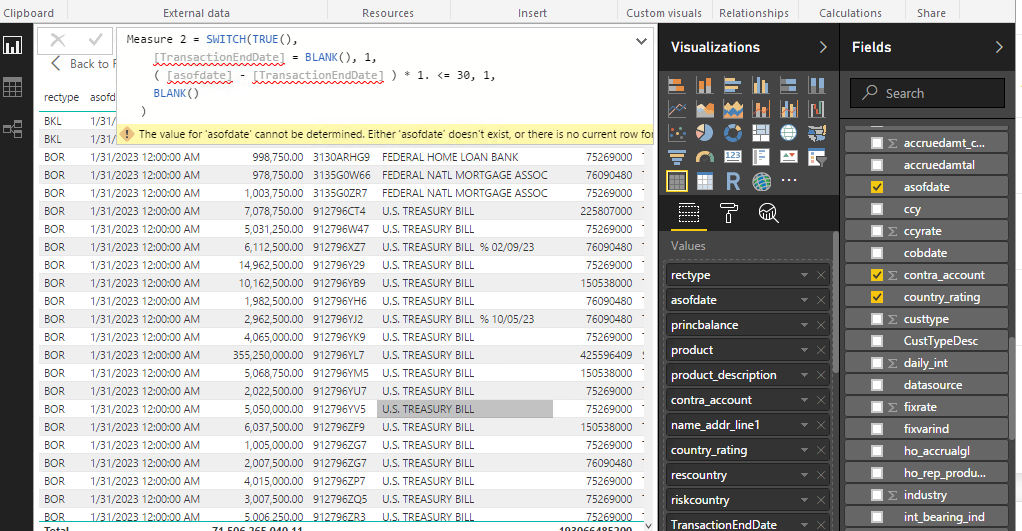Select the Stacked bar chart visual
Viewport: 1022px width, 531px height.
[677, 85]
